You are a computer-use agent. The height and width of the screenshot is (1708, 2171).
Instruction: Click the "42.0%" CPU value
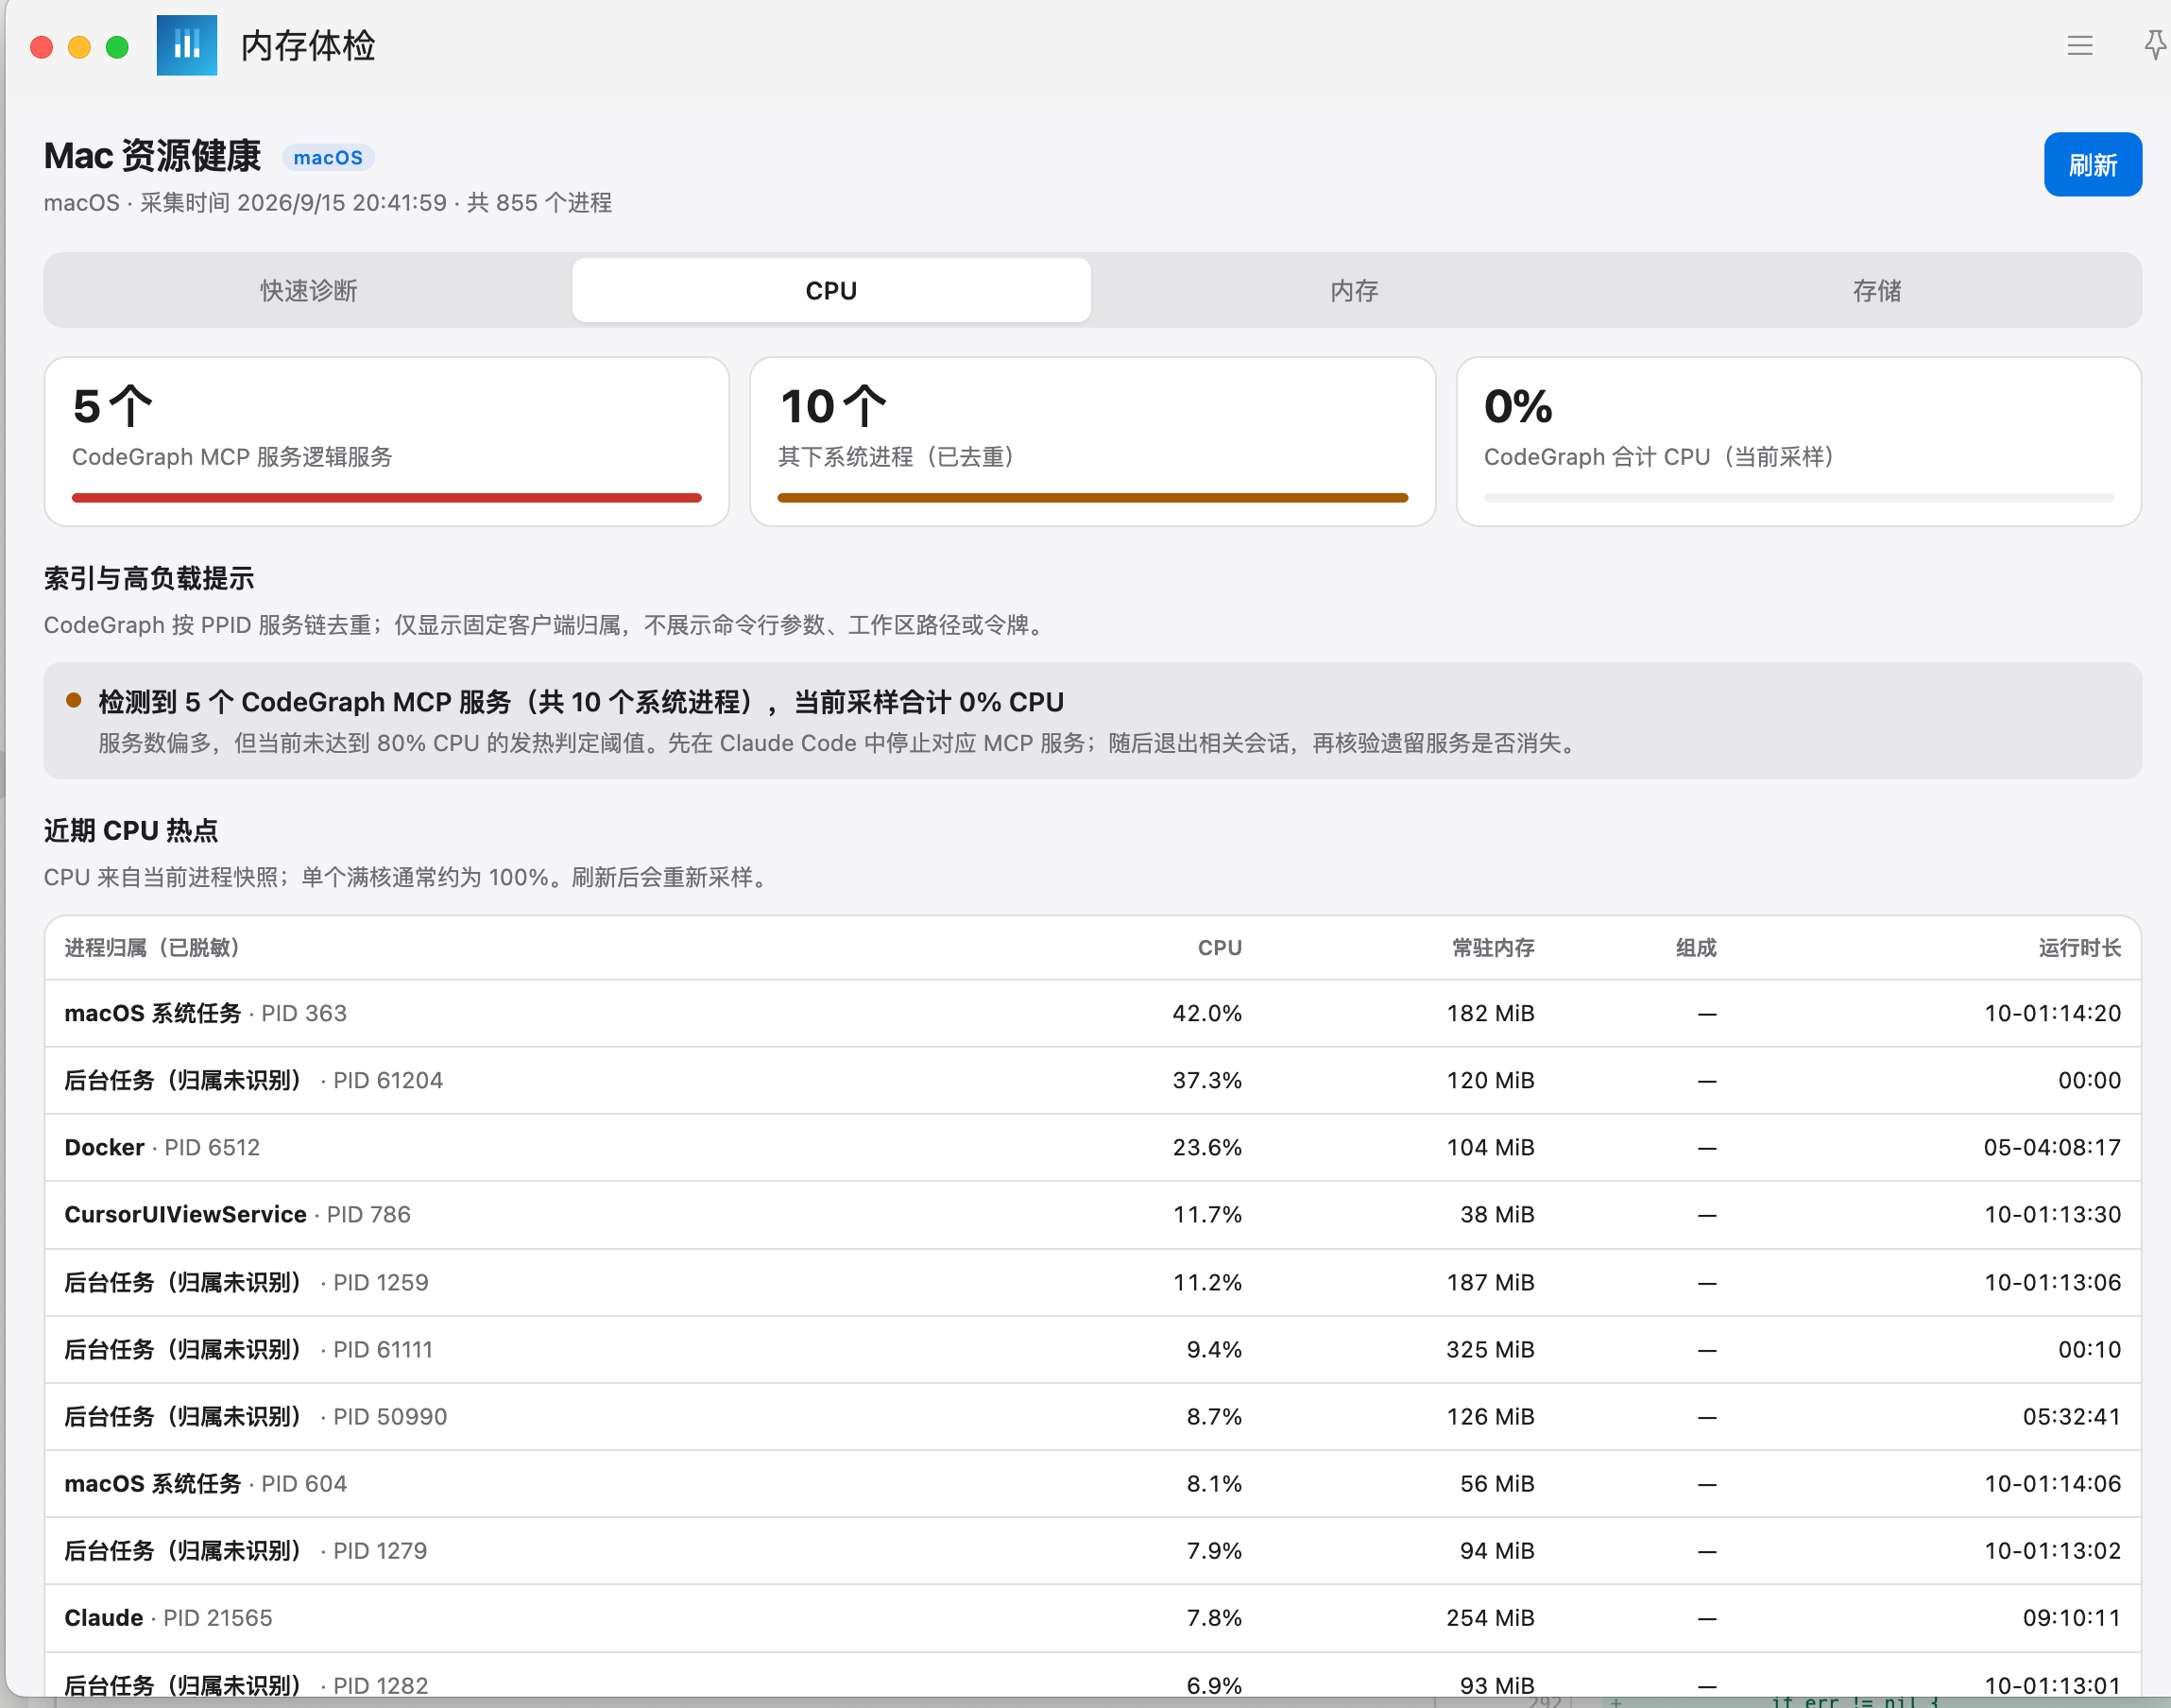click(x=1207, y=1013)
